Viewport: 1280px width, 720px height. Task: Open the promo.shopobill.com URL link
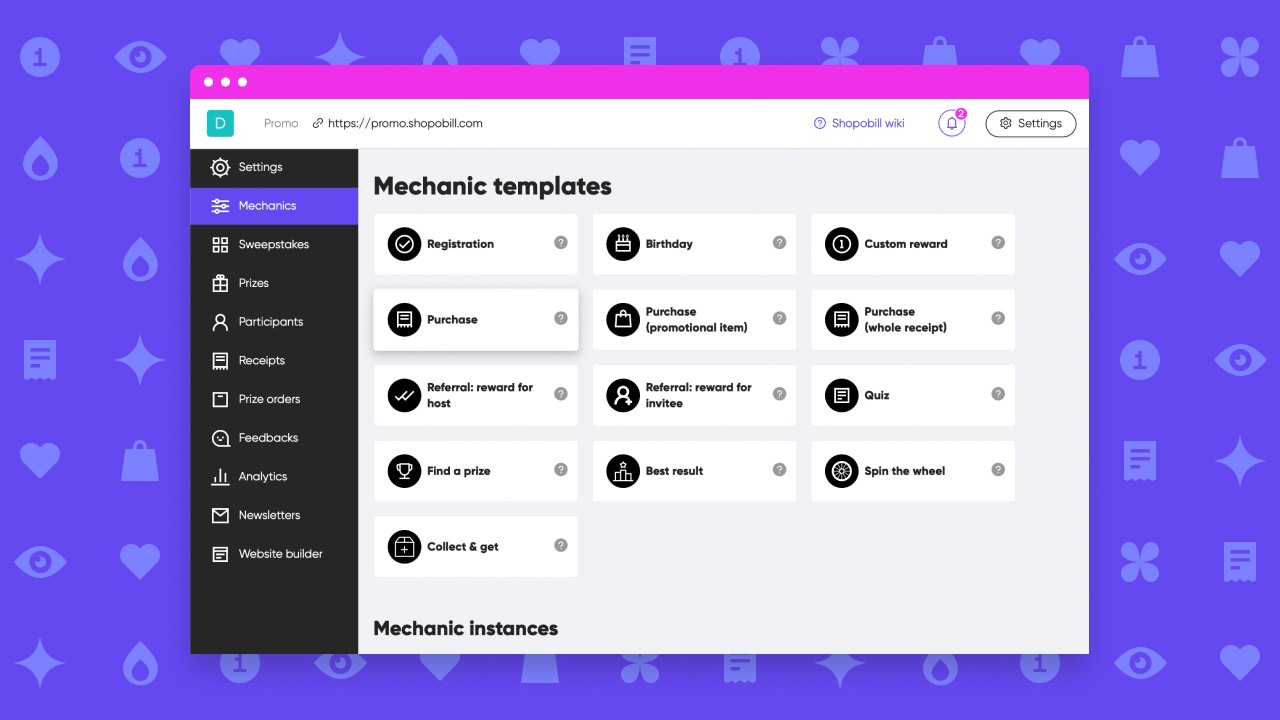pyautogui.click(x=398, y=124)
